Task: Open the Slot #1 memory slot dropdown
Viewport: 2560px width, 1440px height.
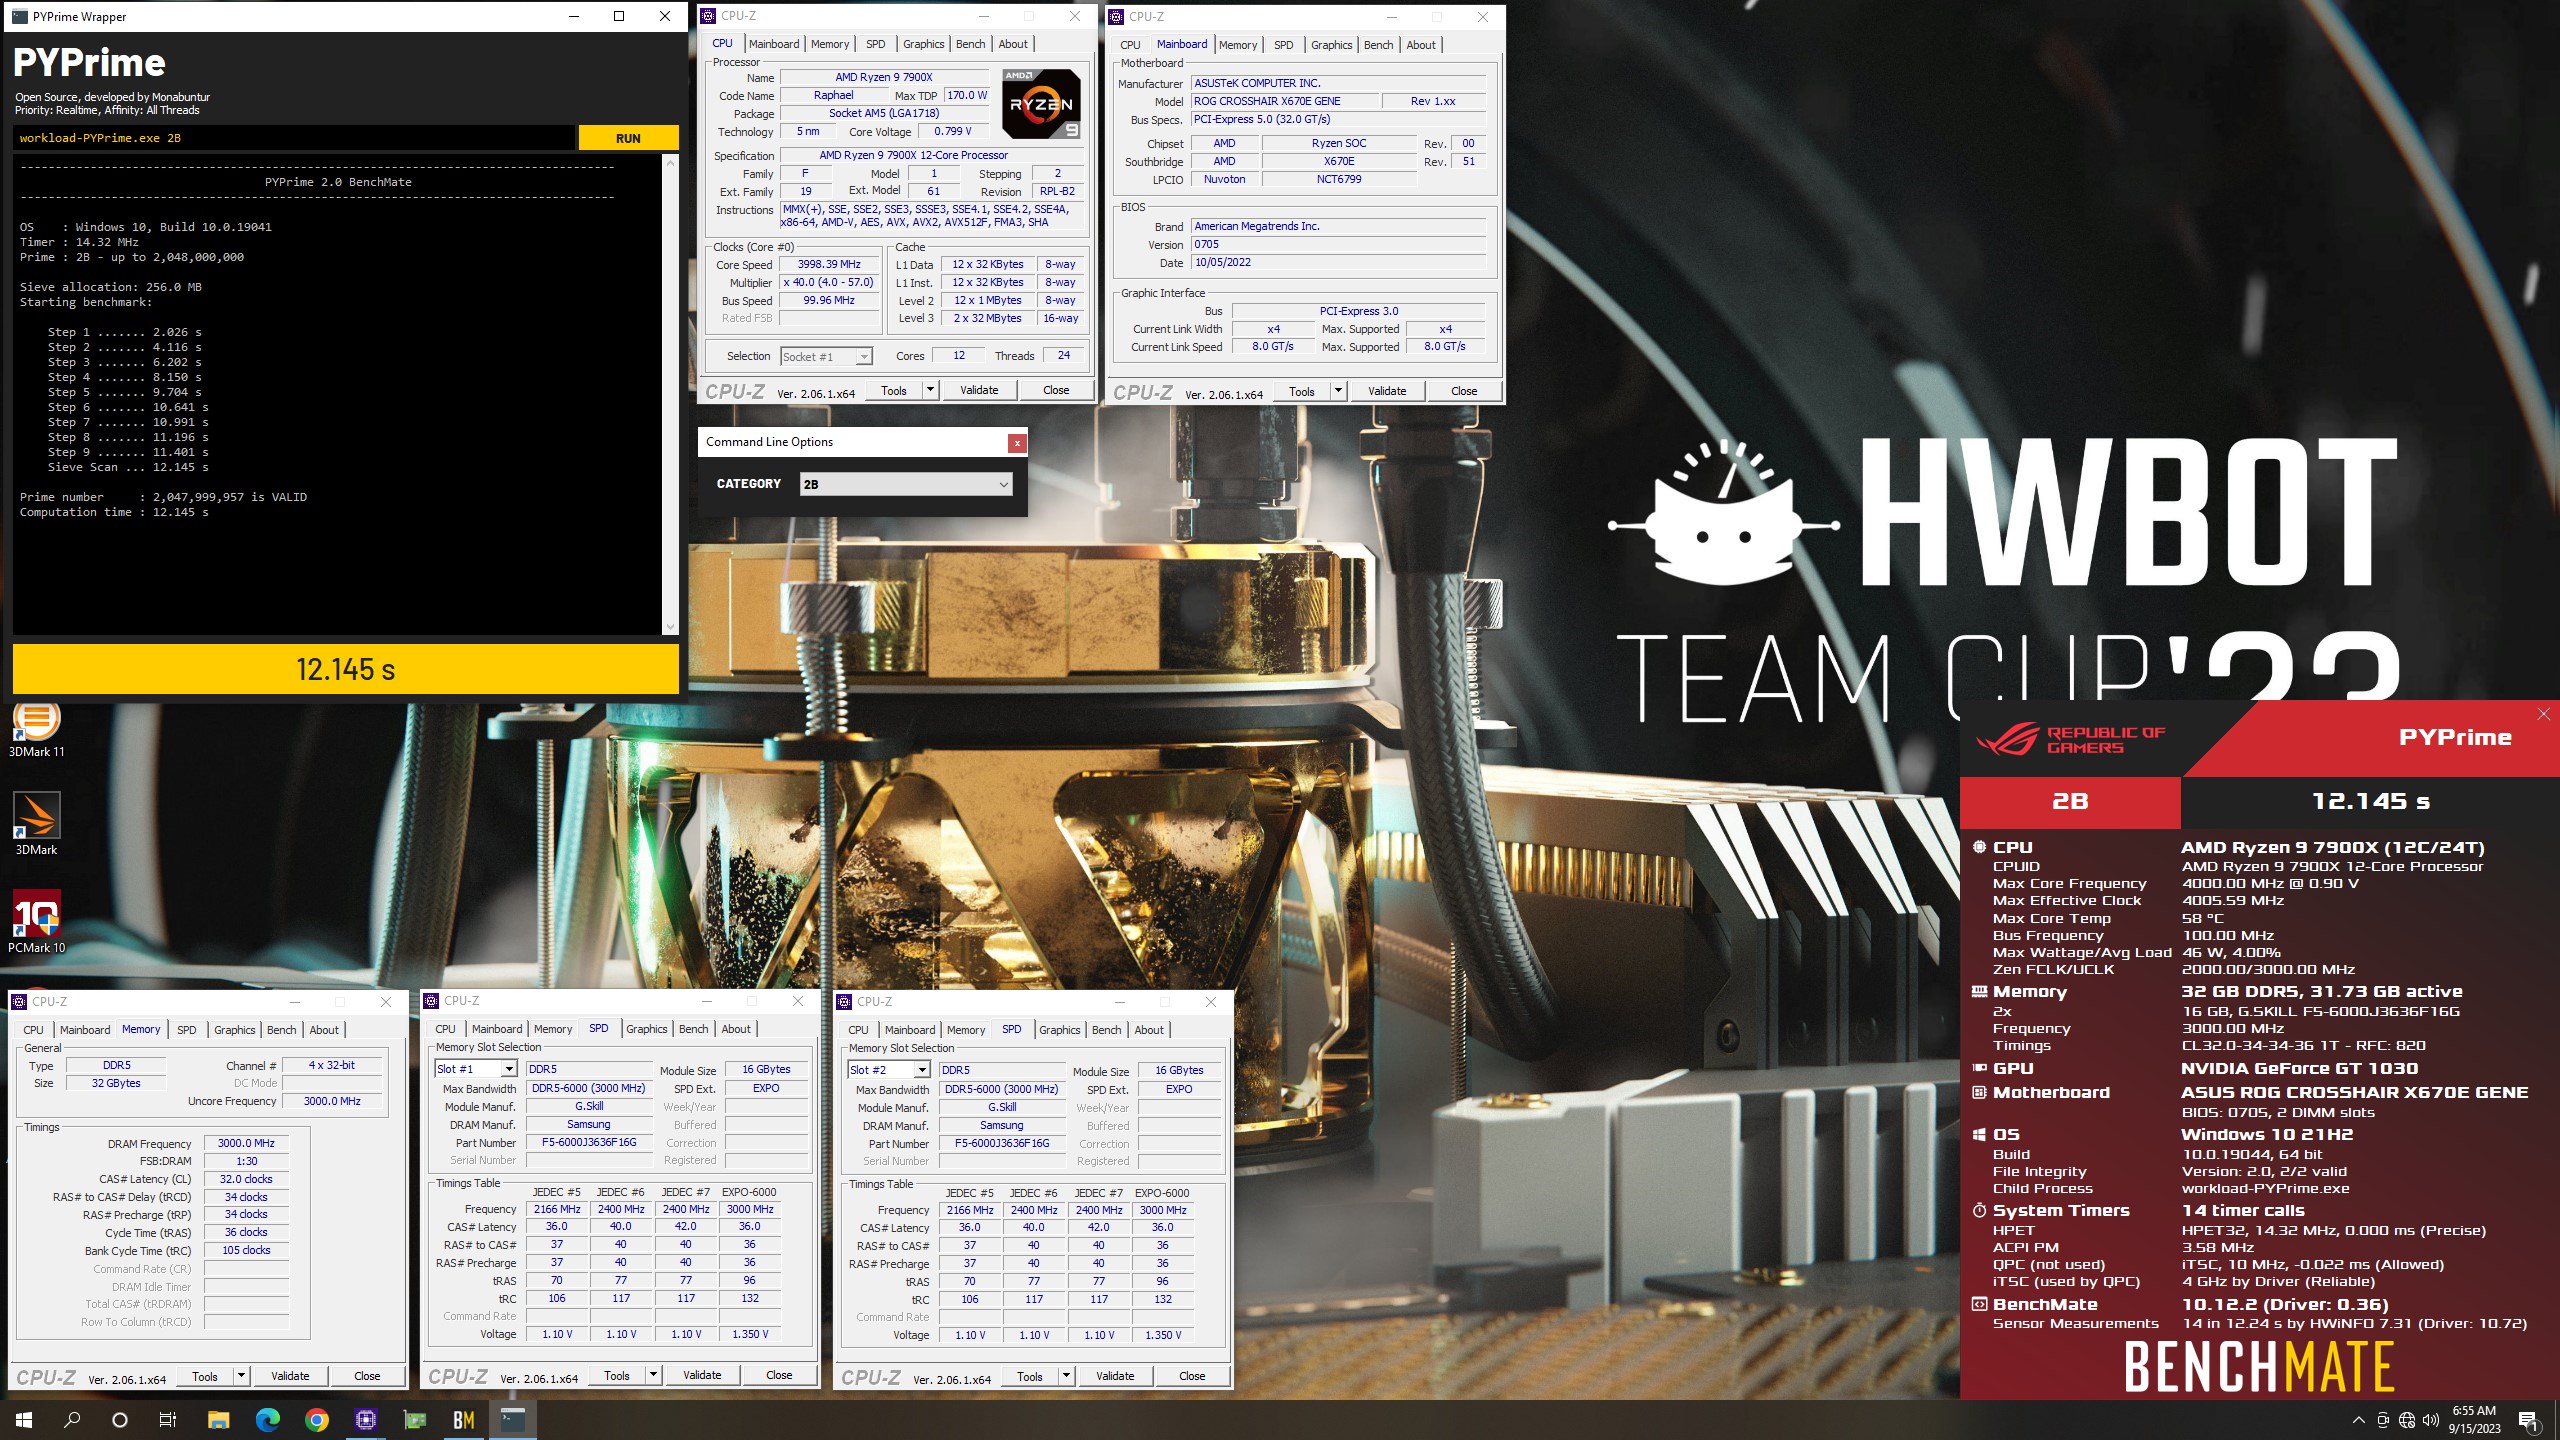Action: (x=475, y=1069)
